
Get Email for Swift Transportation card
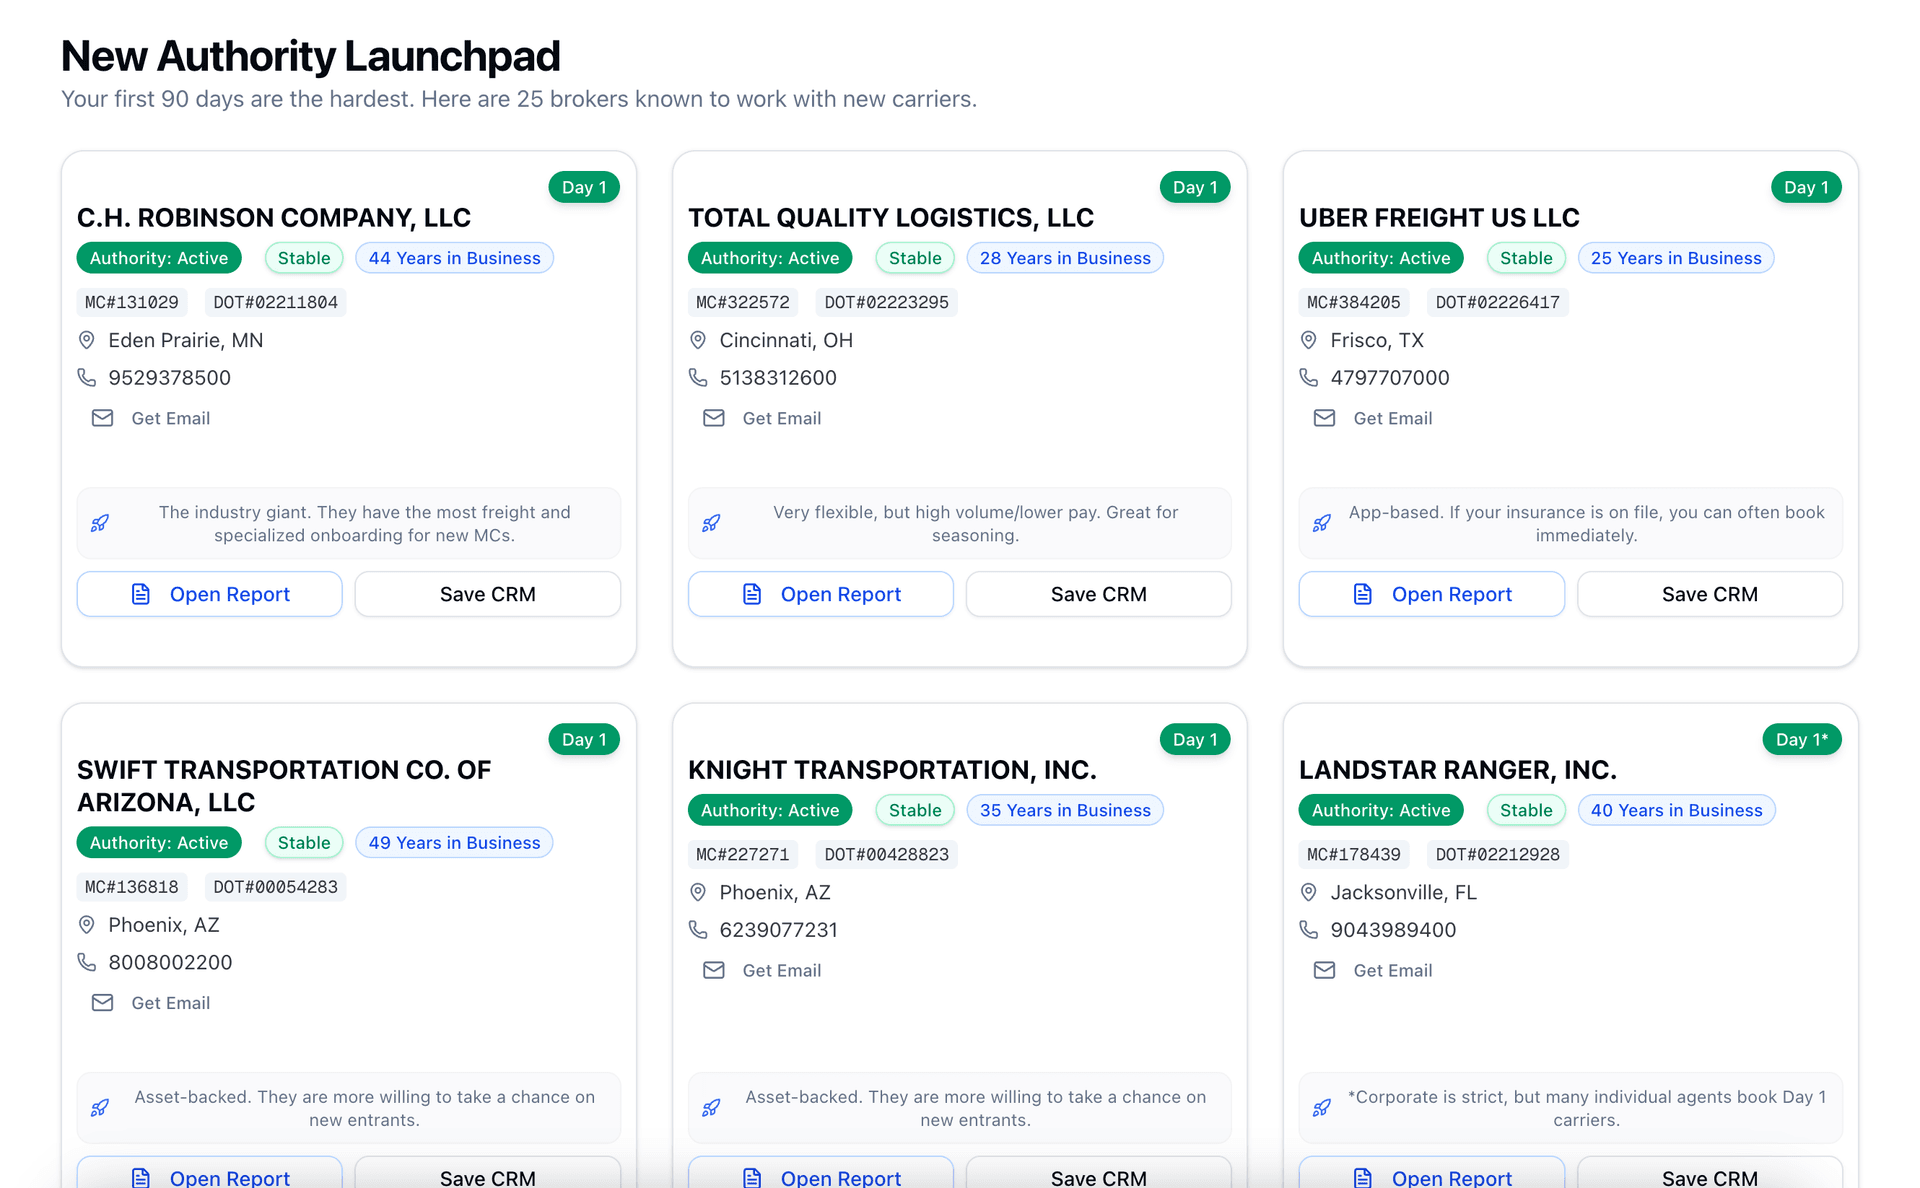[170, 1003]
